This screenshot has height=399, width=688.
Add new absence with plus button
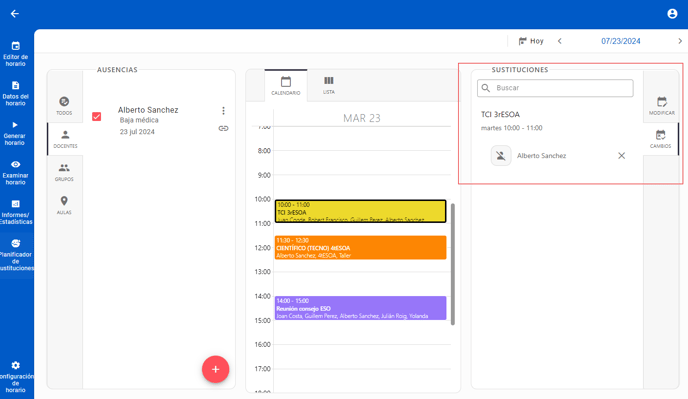(215, 369)
